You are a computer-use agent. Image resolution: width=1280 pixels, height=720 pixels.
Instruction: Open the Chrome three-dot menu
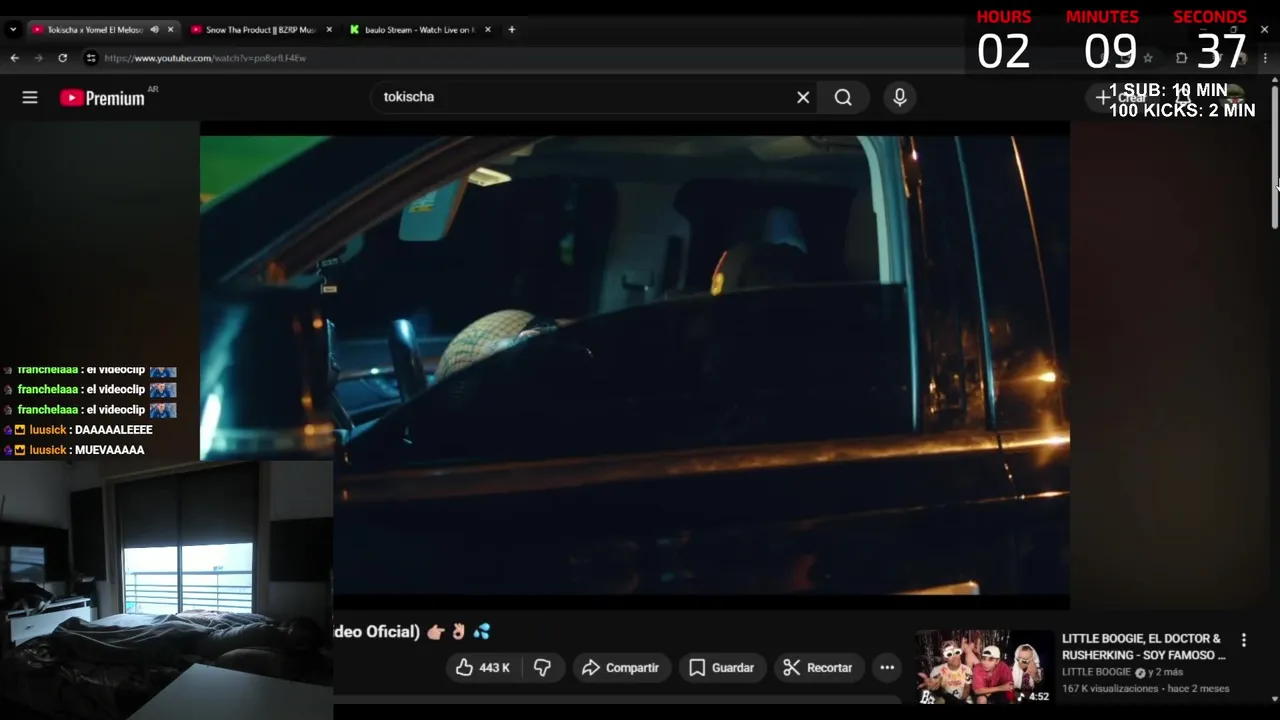(x=1265, y=58)
